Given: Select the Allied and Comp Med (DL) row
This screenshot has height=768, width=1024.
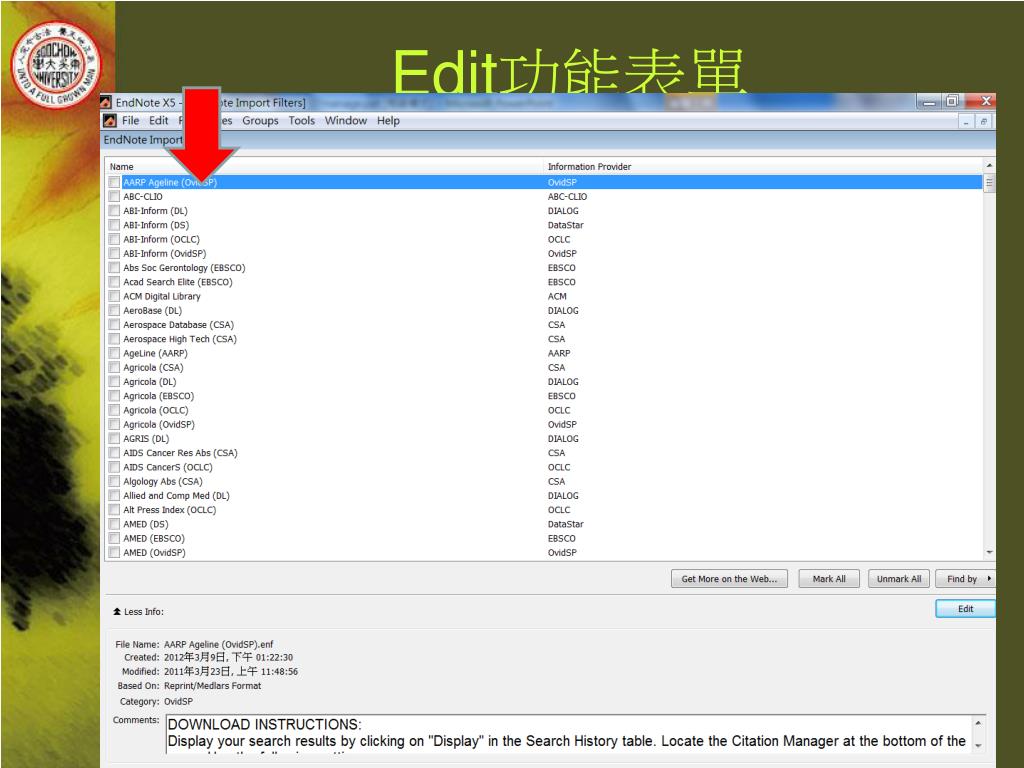Looking at the screenshot, I should (x=545, y=496).
